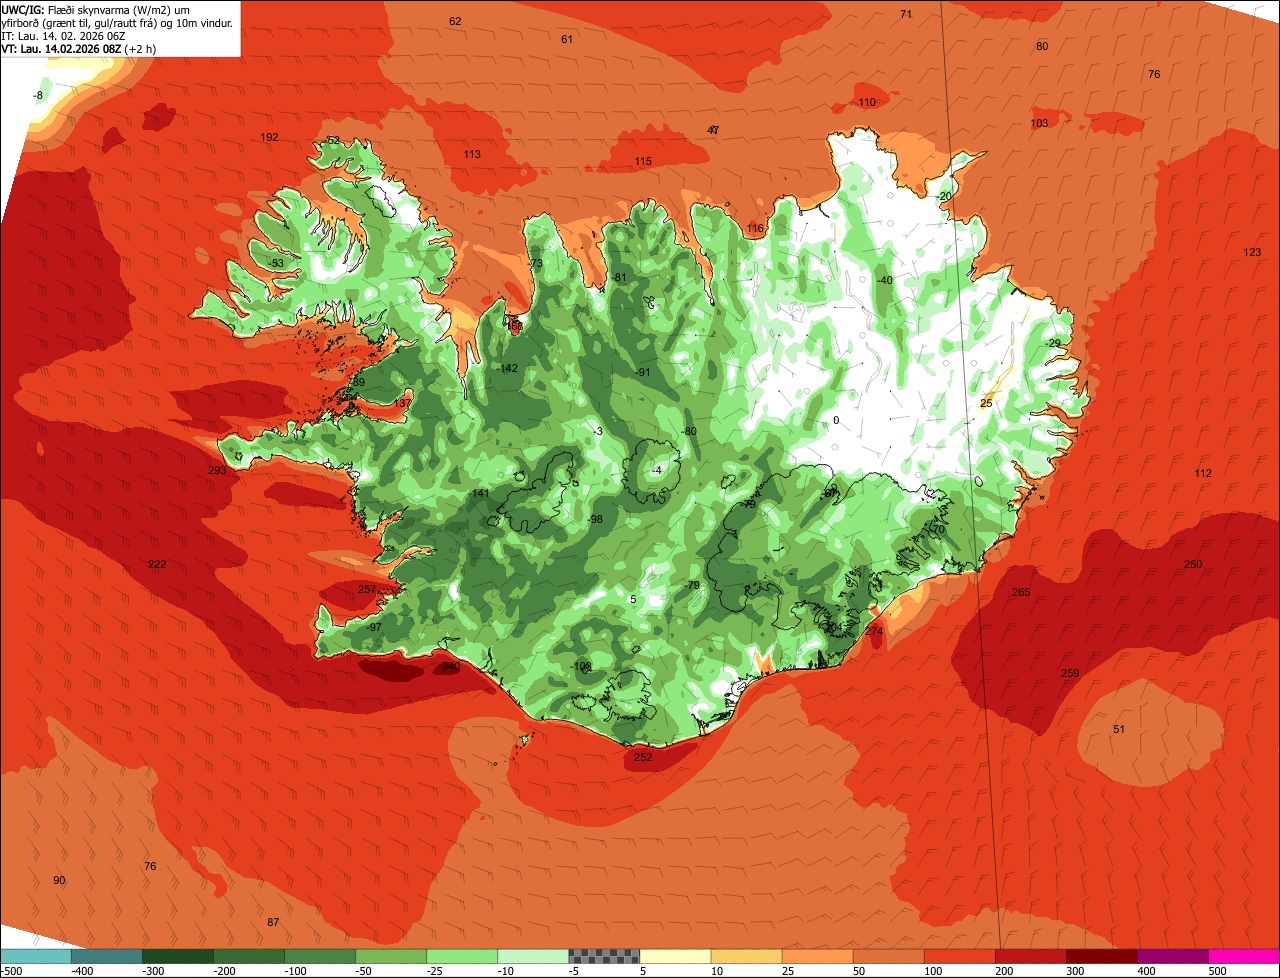Select the 250 value in the eastern sea

click(x=1193, y=564)
